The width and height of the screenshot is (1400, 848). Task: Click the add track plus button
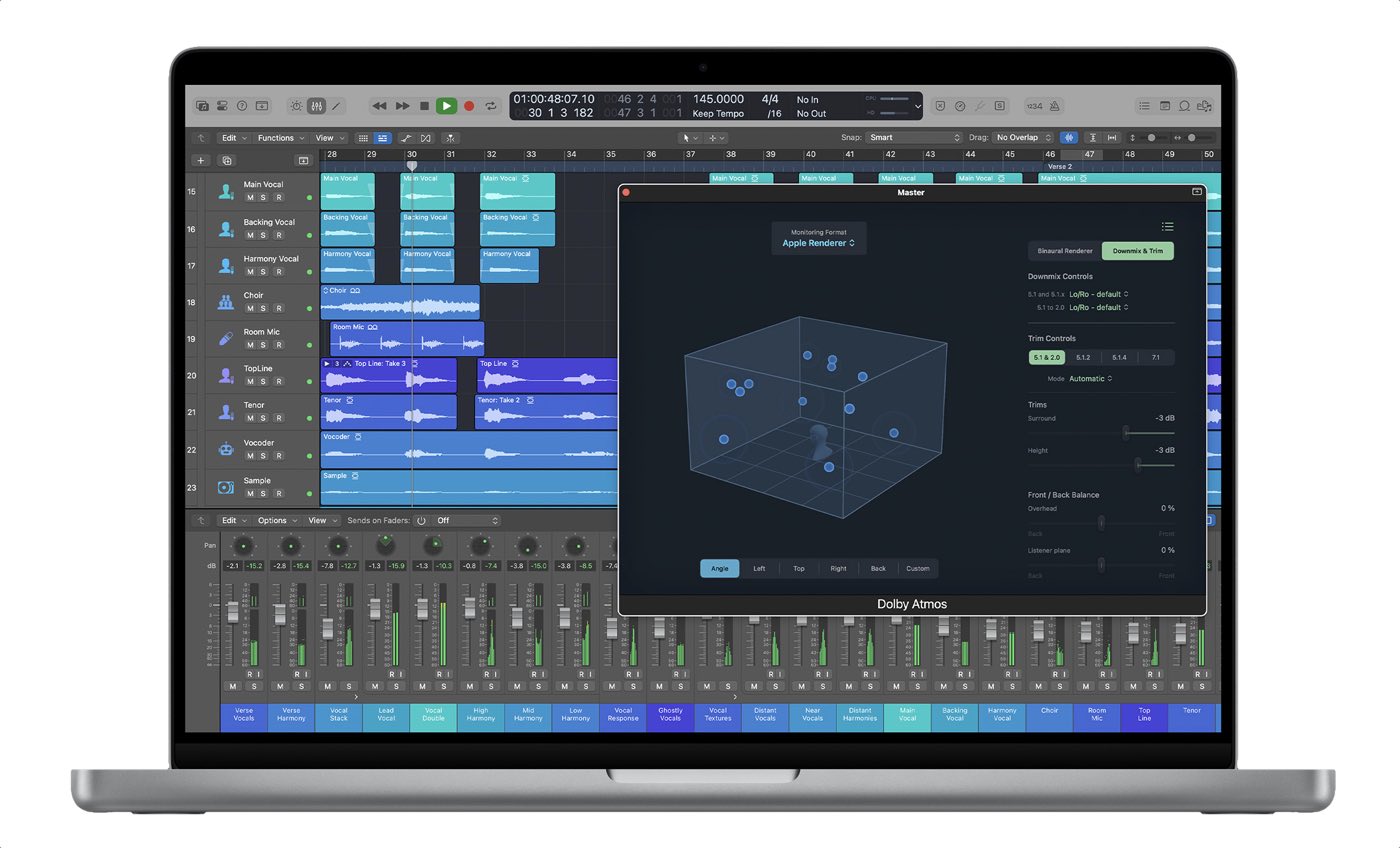click(200, 160)
